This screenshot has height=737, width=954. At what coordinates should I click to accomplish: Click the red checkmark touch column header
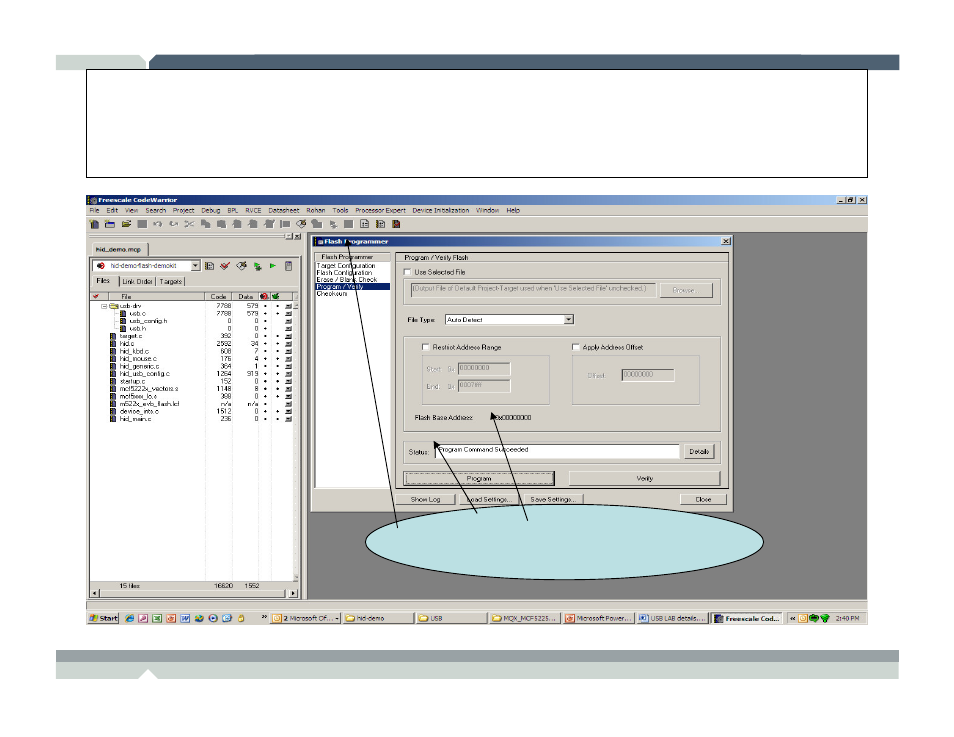[x=96, y=296]
